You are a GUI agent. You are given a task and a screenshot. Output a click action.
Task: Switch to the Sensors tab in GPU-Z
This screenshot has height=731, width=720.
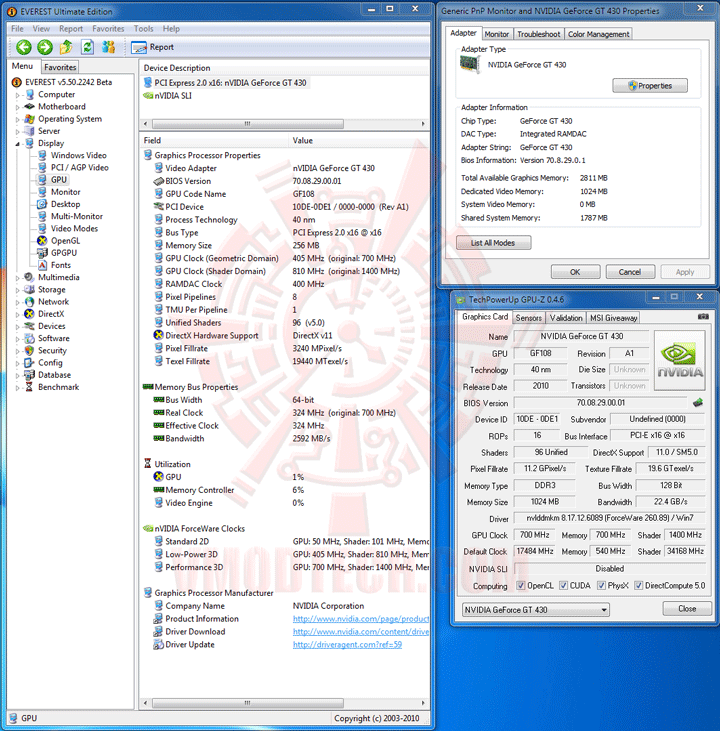pyautogui.click(x=528, y=318)
